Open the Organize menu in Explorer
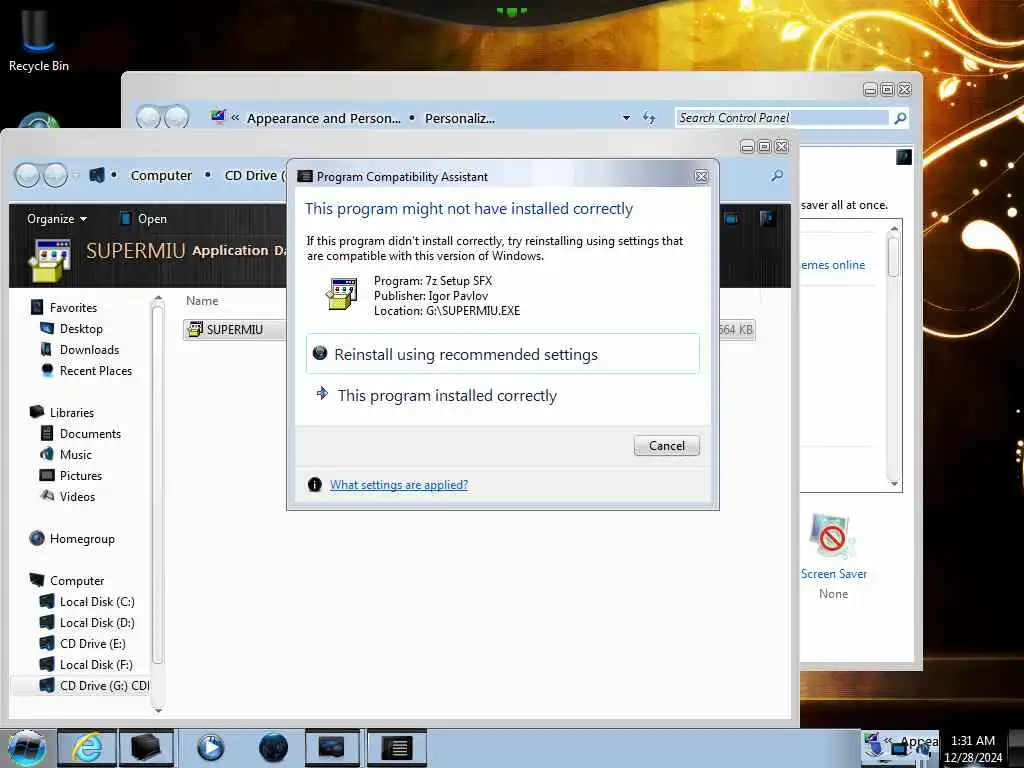Viewport: 1024px width, 768px height. (x=57, y=219)
